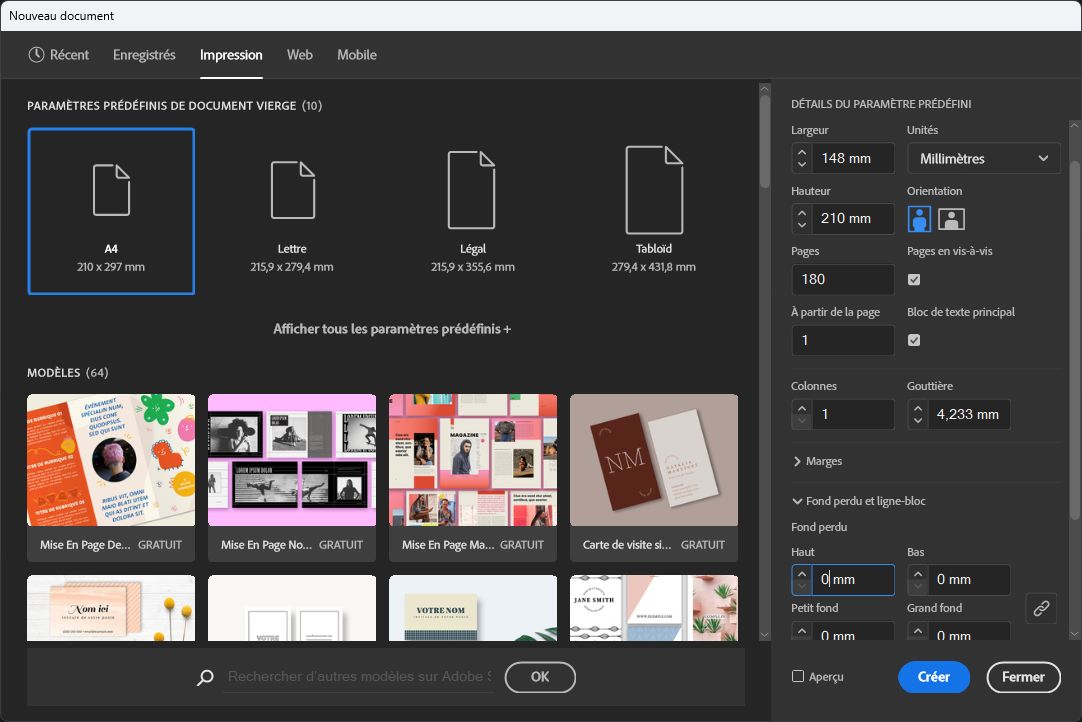Choose the Légal preset page icon
The width and height of the screenshot is (1082, 722).
(472, 190)
